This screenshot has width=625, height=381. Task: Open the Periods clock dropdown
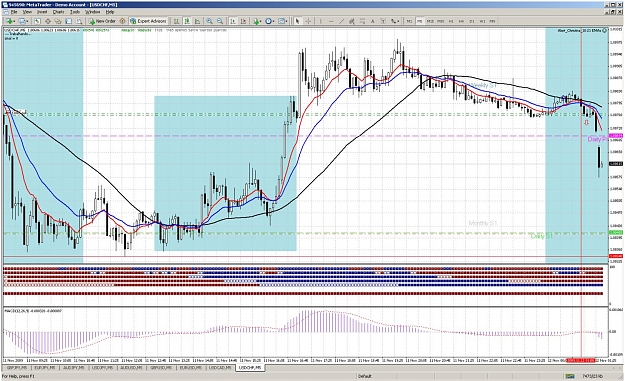click(x=270, y=21)
